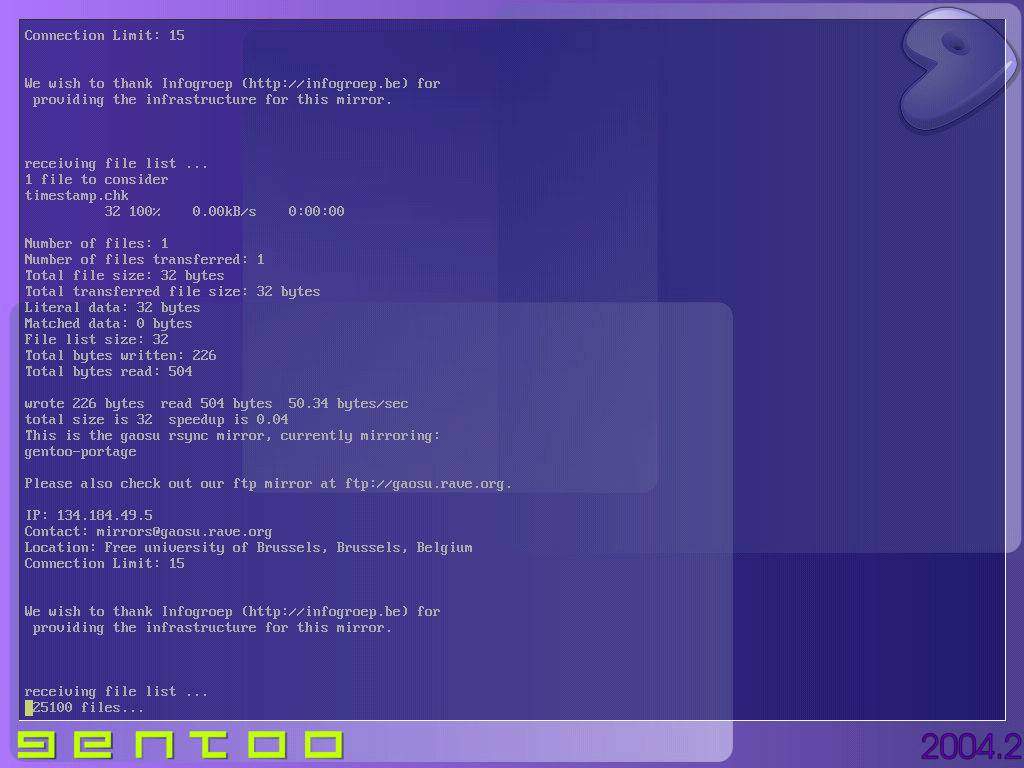Select 'total size is 32 speedup is 0.04'
The height and width of the screenshot is (768, 1024).
[x=156, y=419]
